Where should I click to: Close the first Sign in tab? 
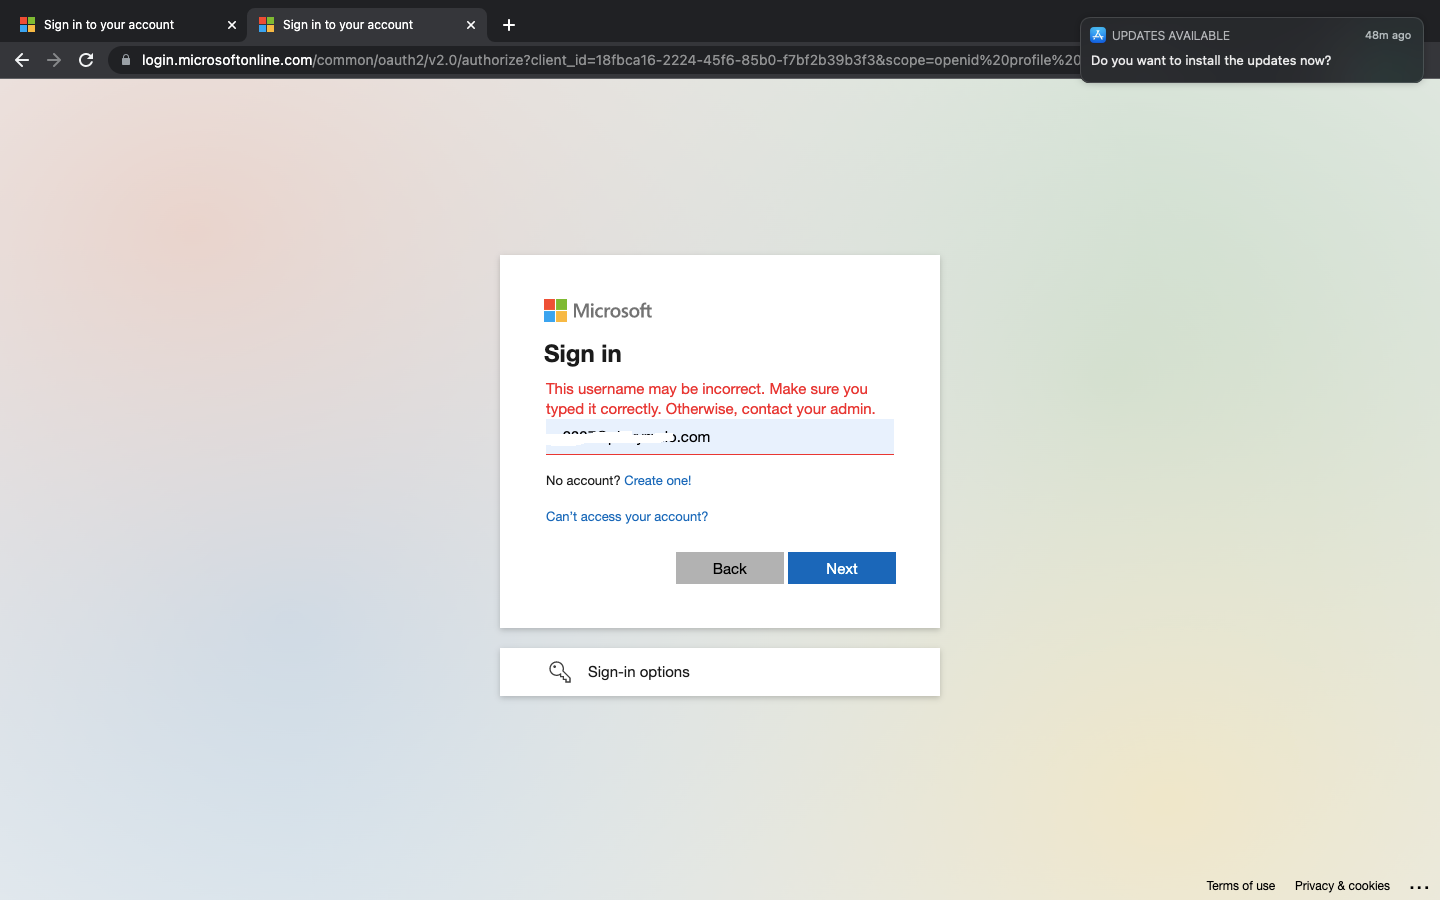[x=232, y=25]
